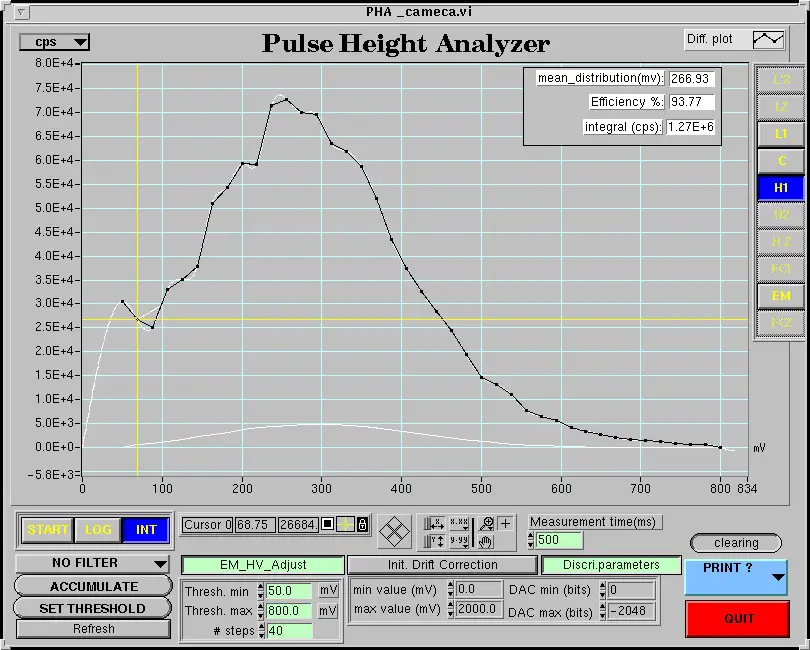810x650 pixels.
Task: Switch to EM_HV_Adjust tab
Action: (x=263, y=565)
